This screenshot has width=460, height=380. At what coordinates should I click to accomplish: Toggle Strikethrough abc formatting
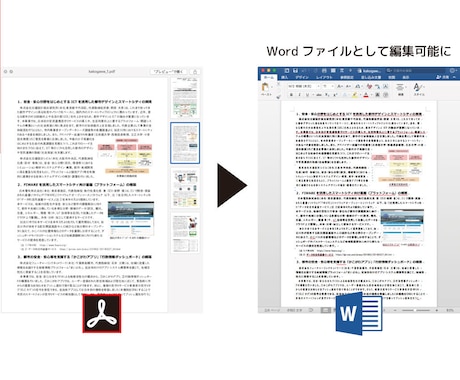click(x=318, y=95)
